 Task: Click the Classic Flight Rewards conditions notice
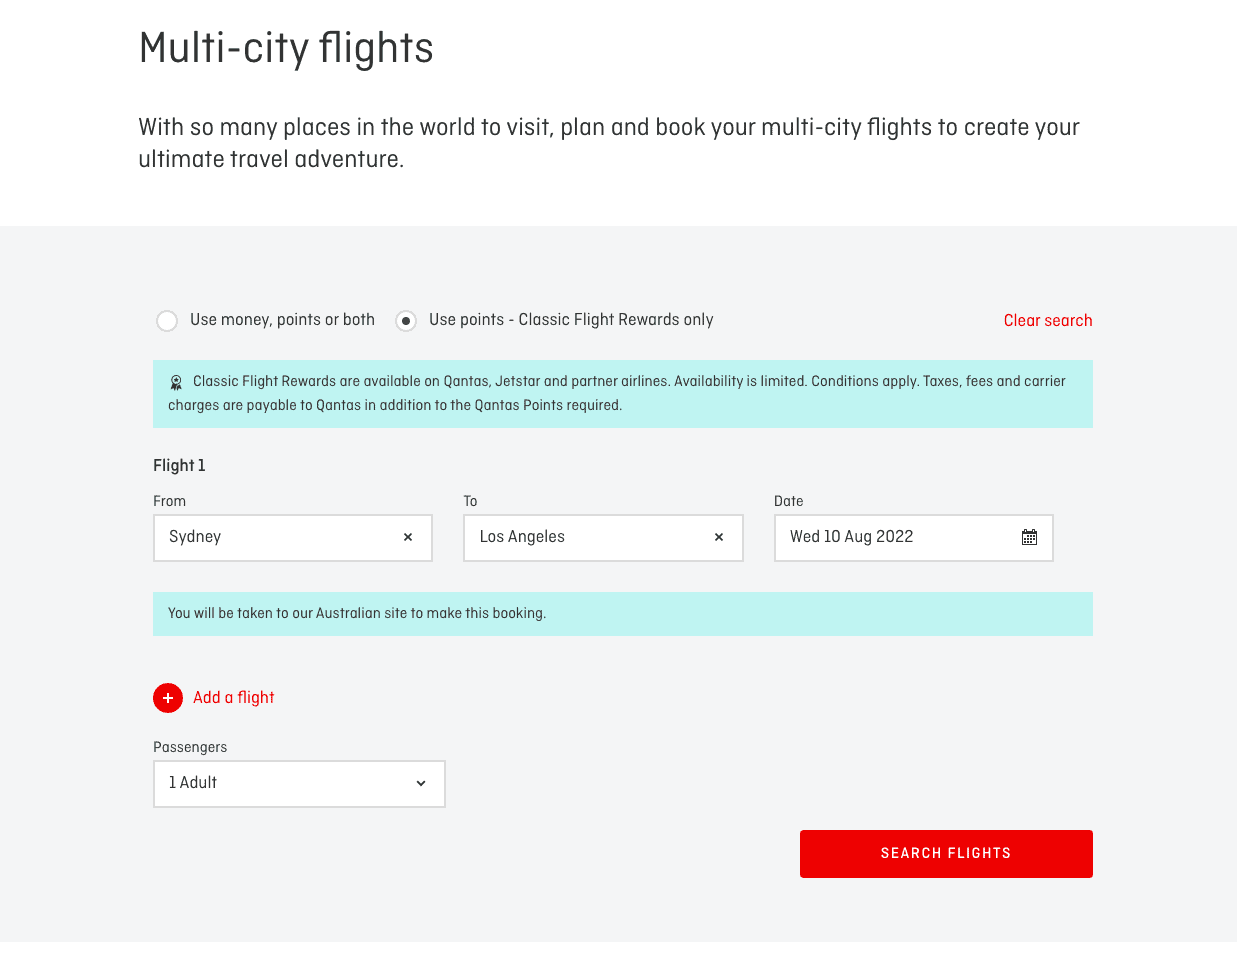pyautogui.click(x=623, y=394)
